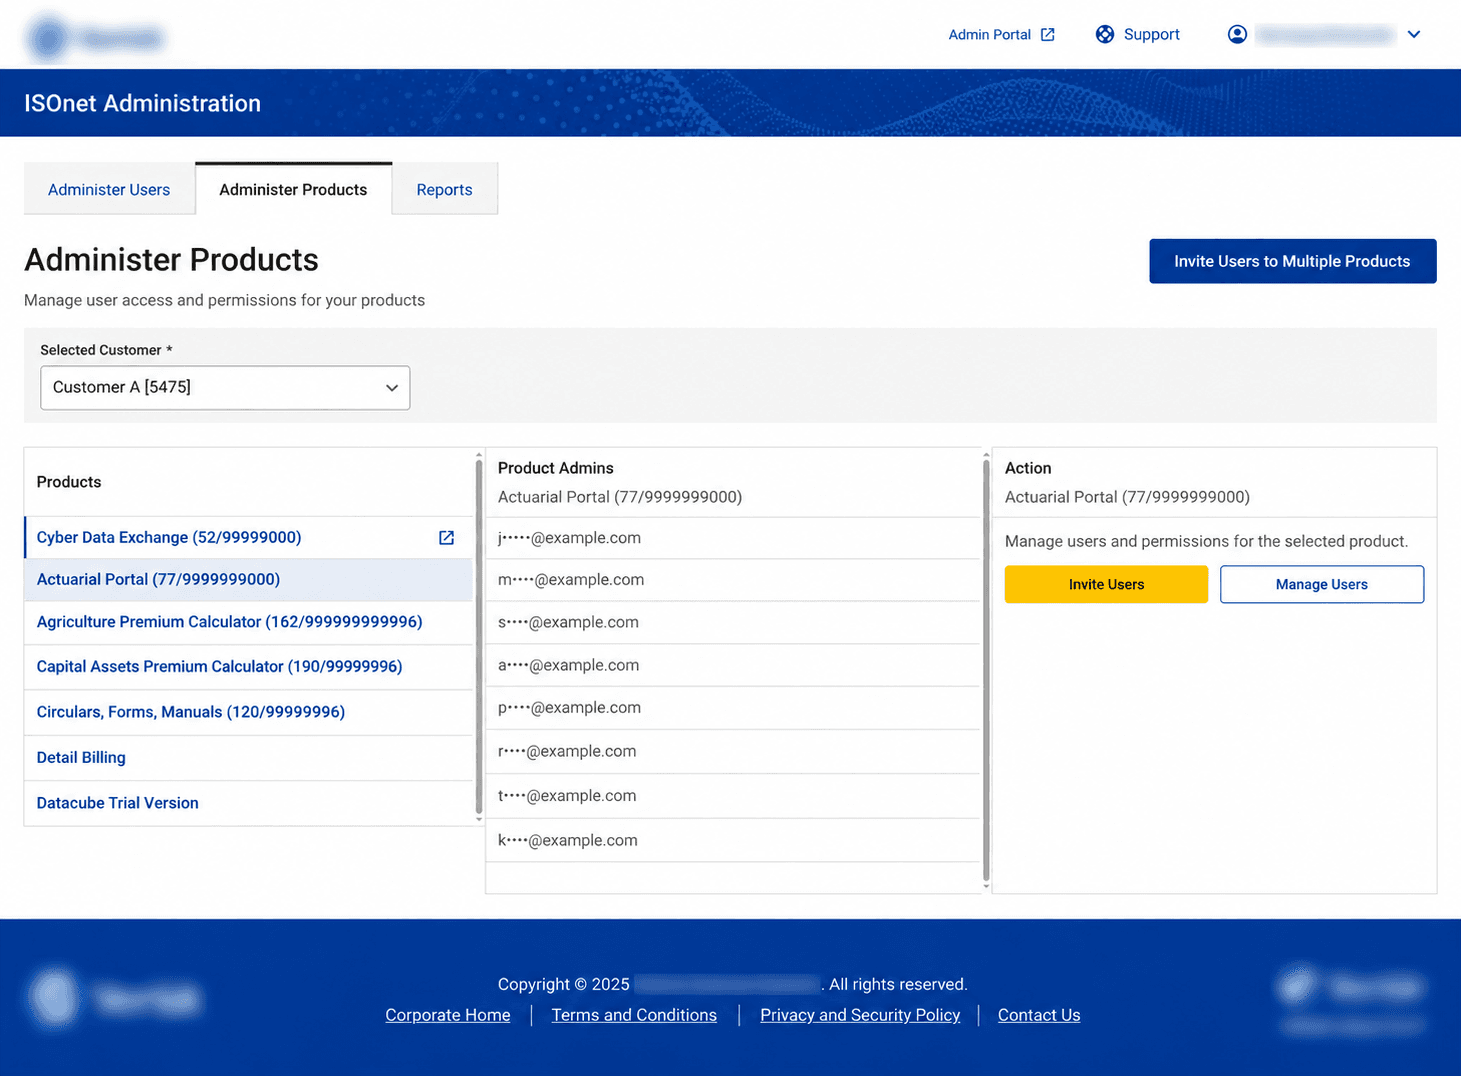The height and width of the screenshot is (1076, 1461).
Task: Click Invite Users to Multiple Products button
Action: pos(1292,261)
